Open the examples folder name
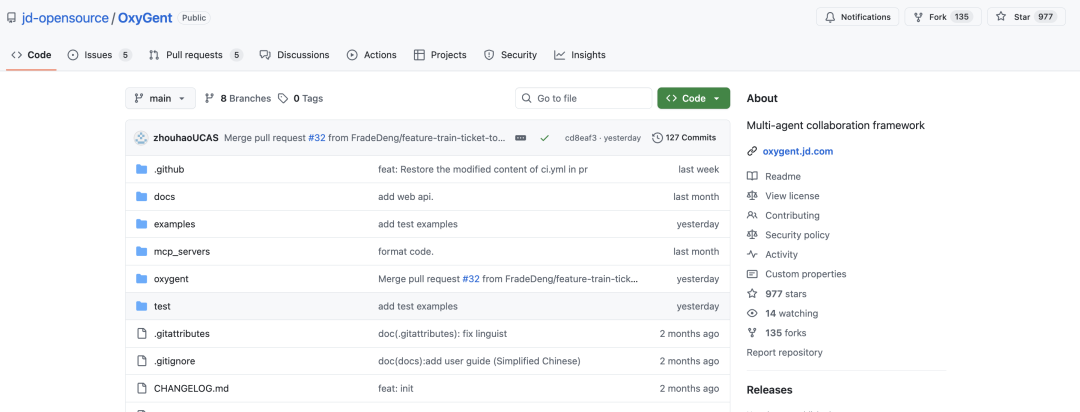The width and height of the screenshot is (1080, 412). (x=174, y=224)
